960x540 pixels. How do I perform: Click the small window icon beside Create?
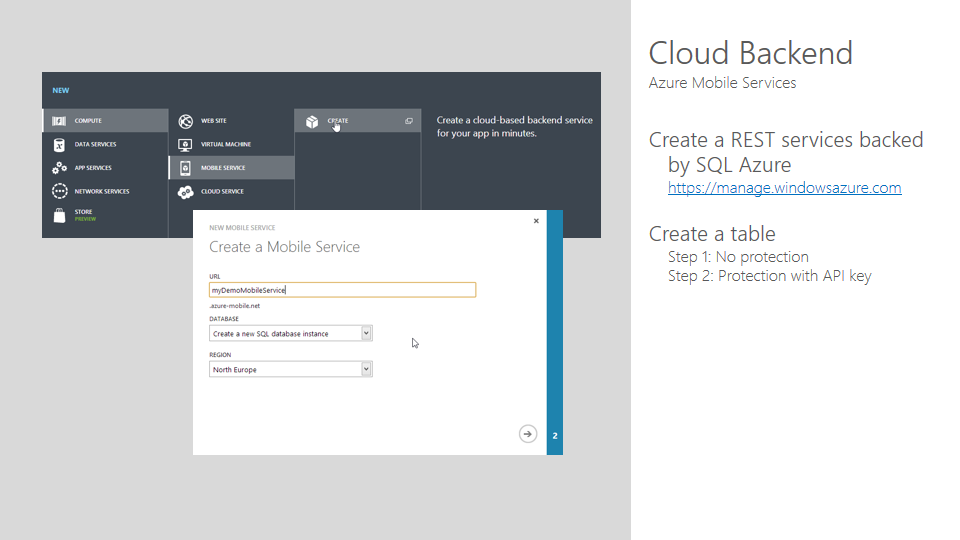pos(409,121)
